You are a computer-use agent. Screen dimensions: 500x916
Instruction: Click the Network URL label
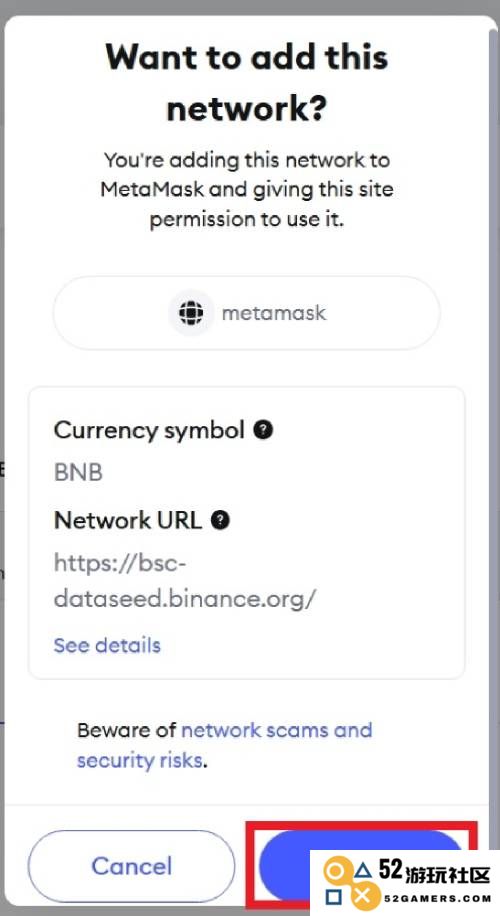click(128, 520)
